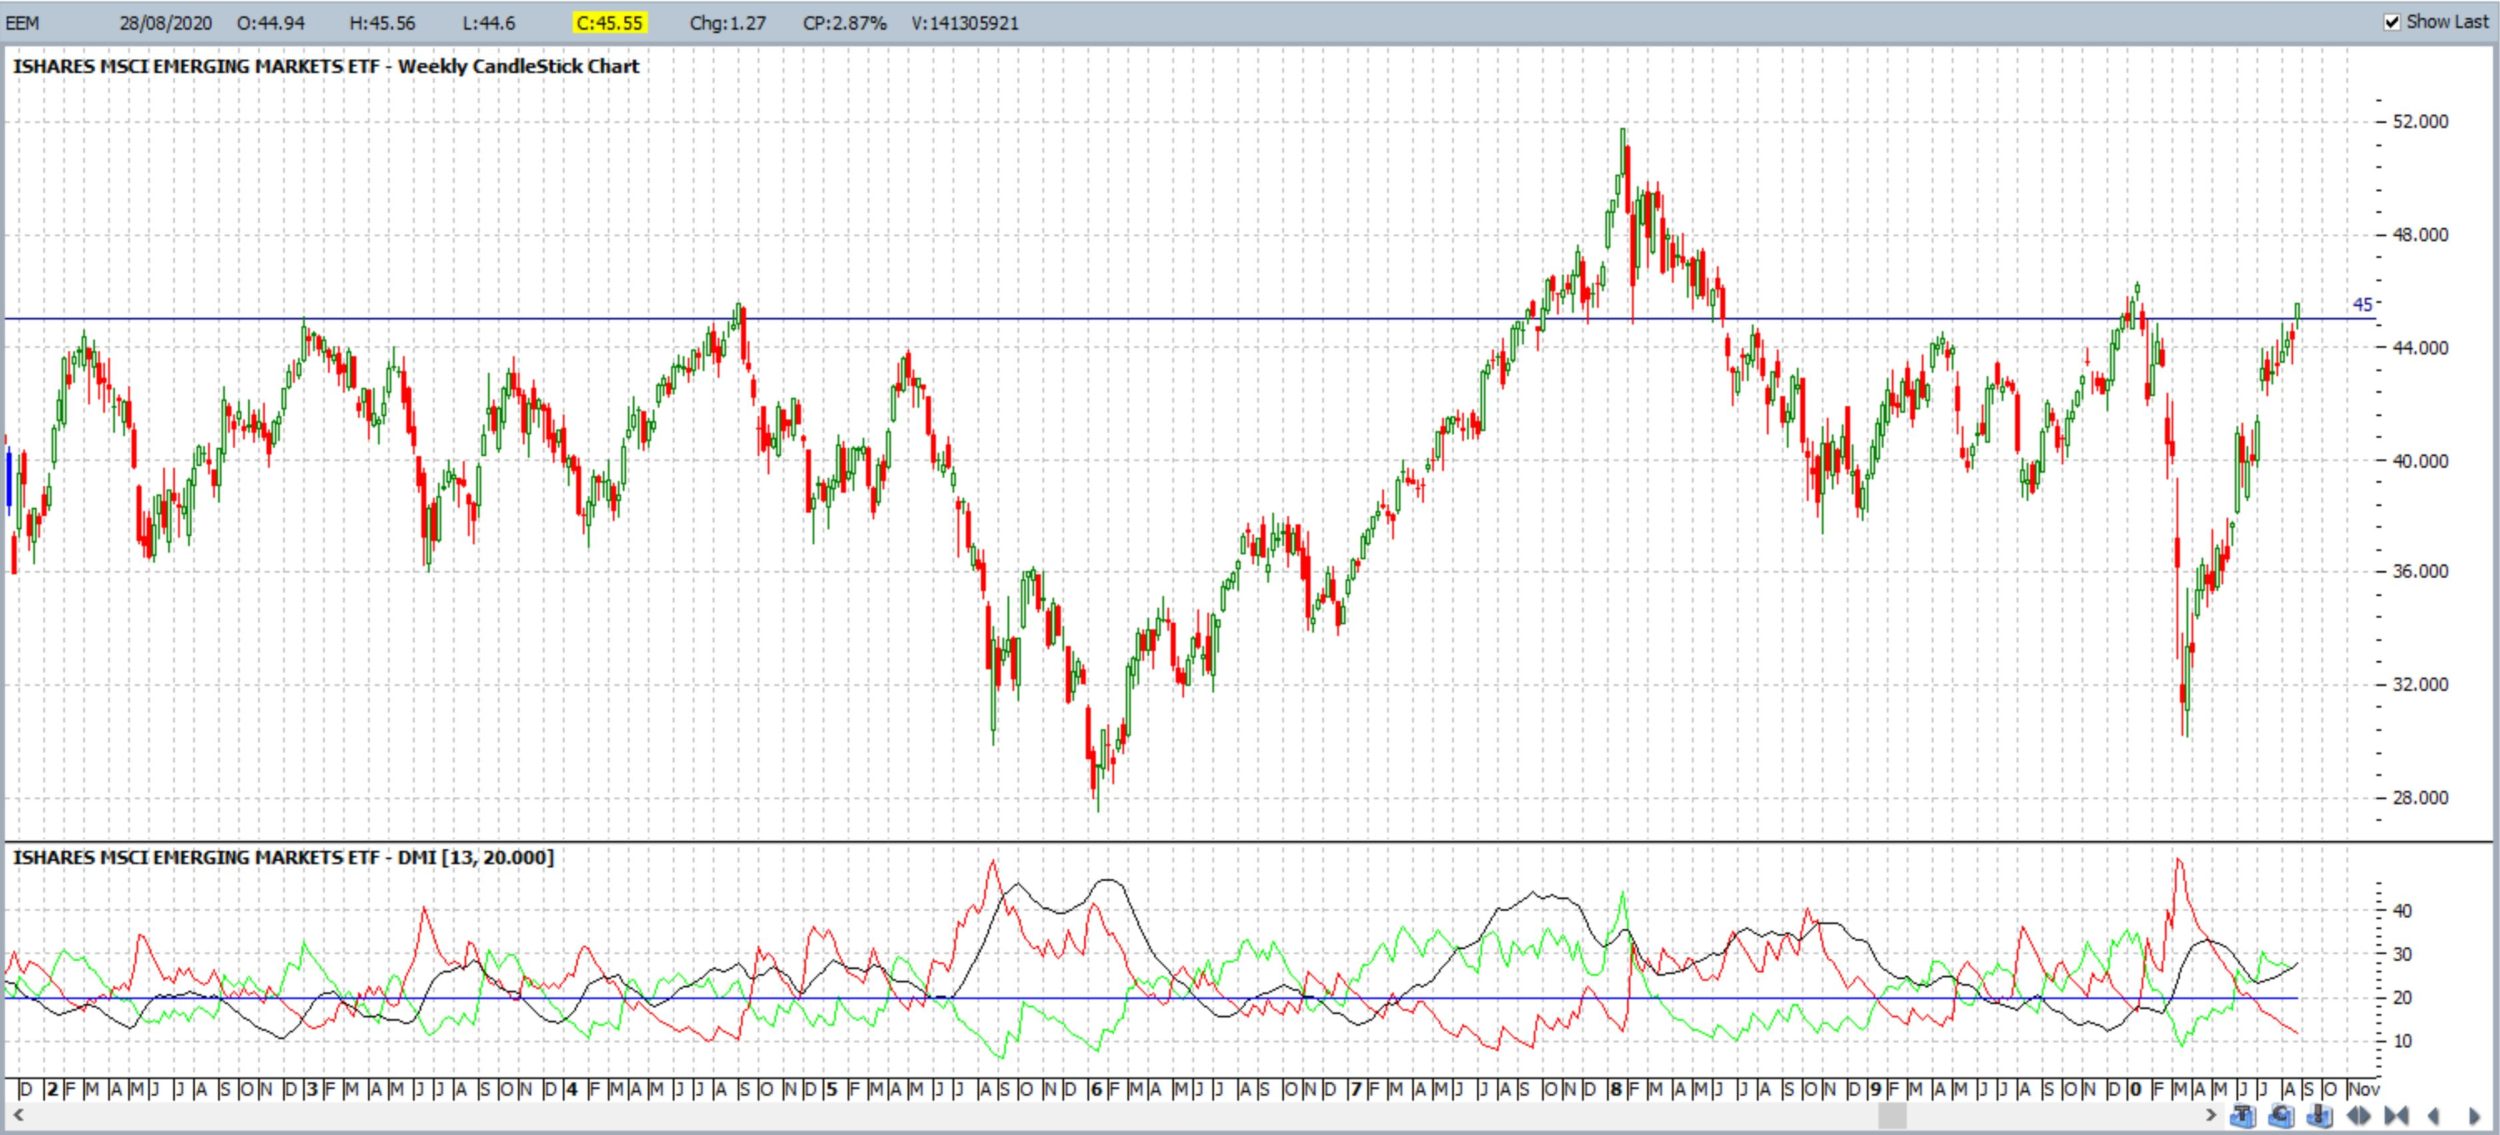Screen dimensions: 2500x1135
Task: Click the blue 45 price line label
Action: coord(2362,305)
